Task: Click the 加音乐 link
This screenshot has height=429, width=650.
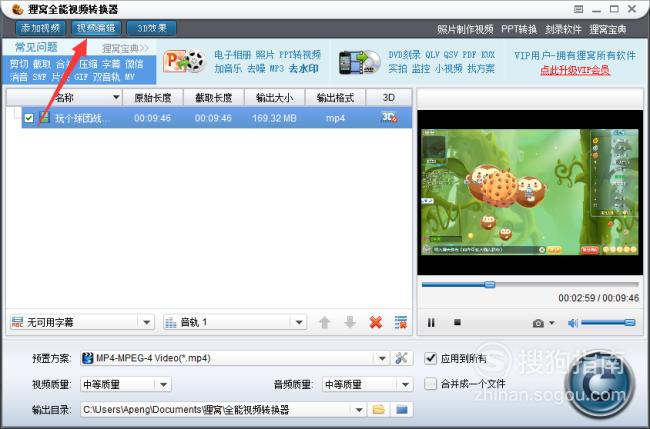Action: (x=228, y=68)
